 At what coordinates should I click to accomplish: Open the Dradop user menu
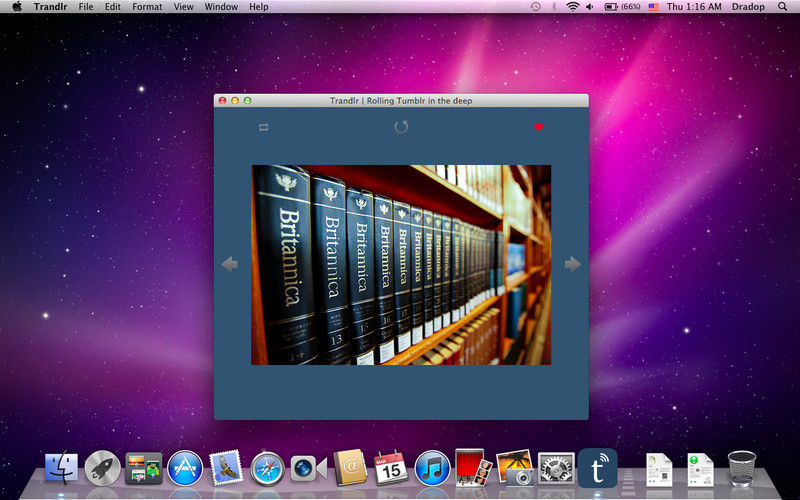(x=748, y=7)
